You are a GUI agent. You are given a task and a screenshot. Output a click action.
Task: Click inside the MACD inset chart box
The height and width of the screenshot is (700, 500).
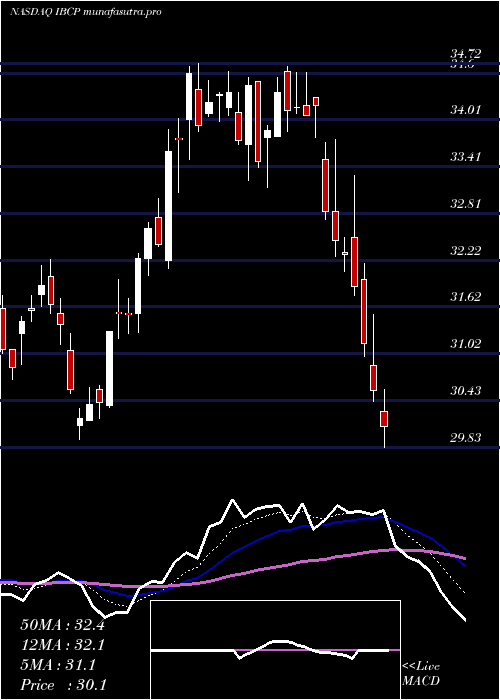(x=275, y=650)
